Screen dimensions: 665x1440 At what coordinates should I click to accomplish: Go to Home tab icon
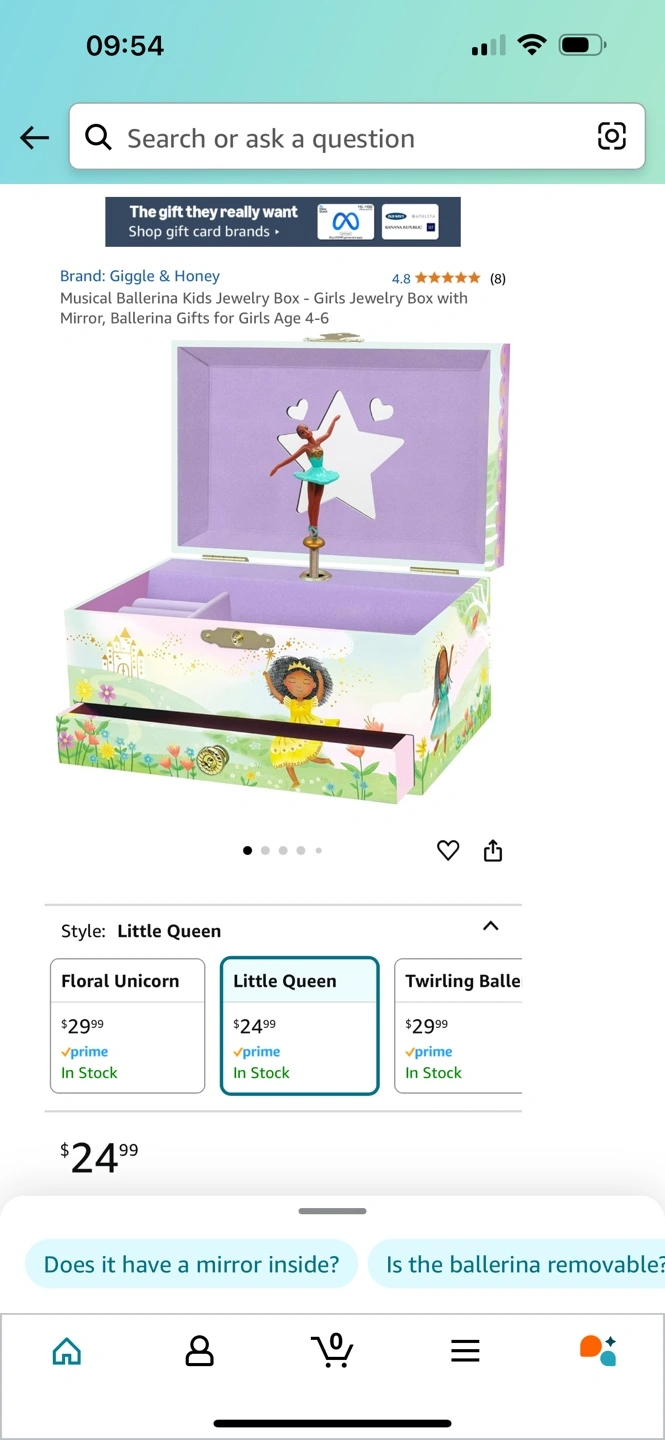(x=67, y=1351)
